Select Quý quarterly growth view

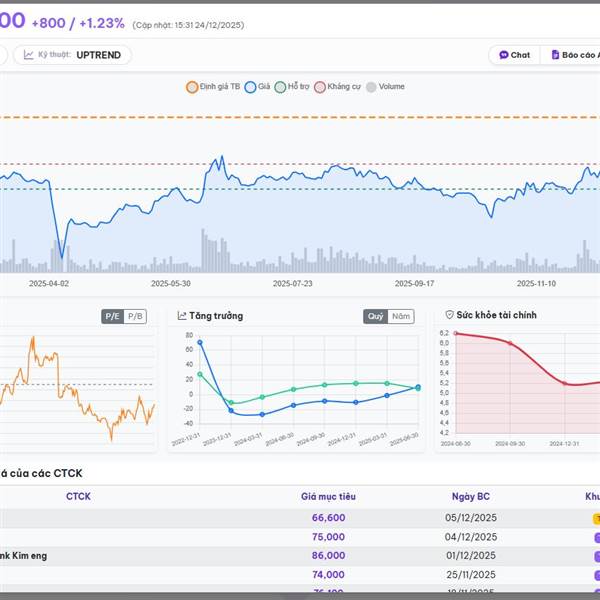pos(375,316)
